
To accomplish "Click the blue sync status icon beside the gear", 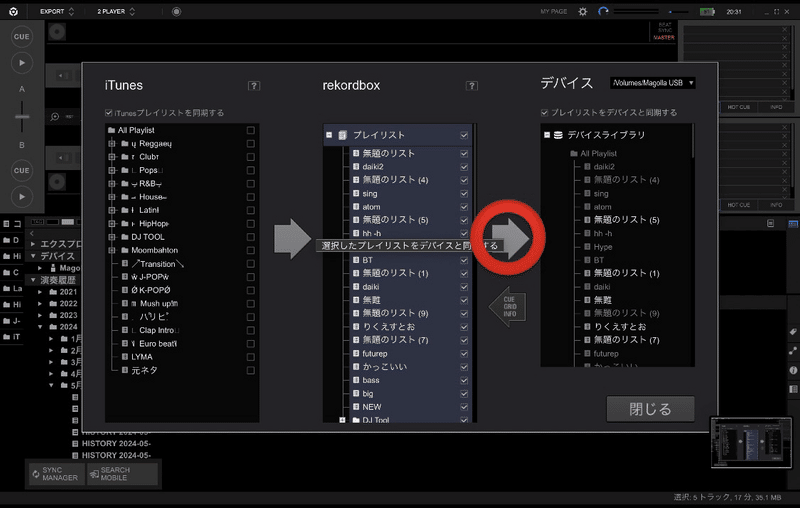I will click(x=603, y=11).
